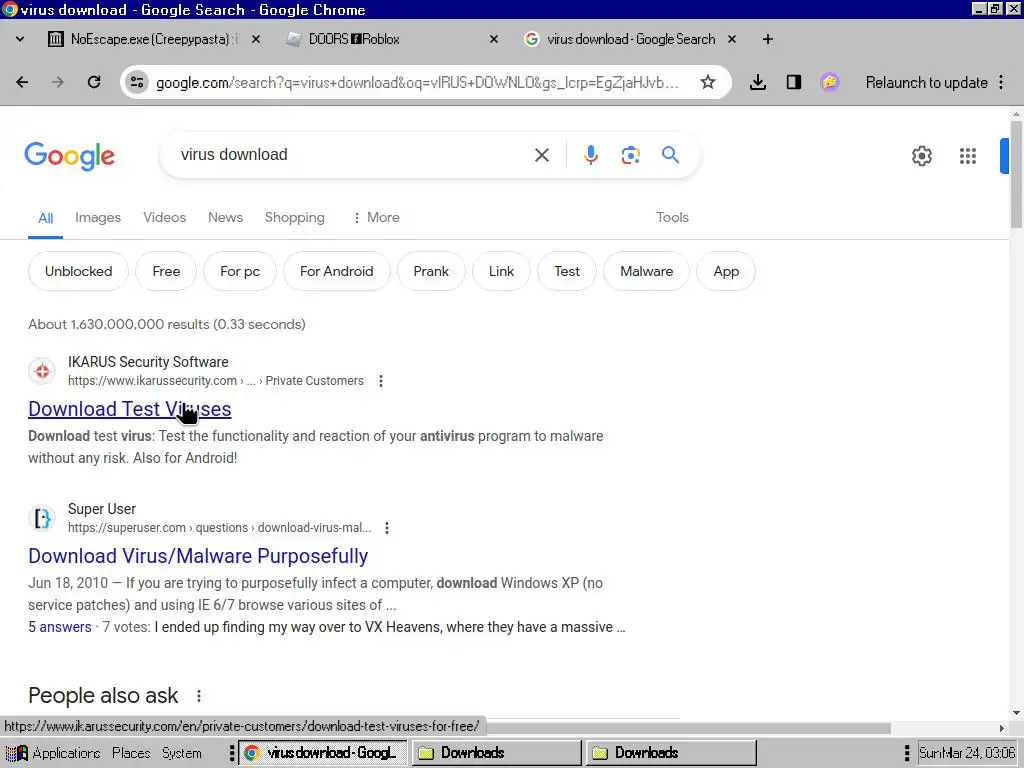Screen dimensions: 1024x768
Task: Go back with the browser back arrow
Action: [x=22, y=82]
